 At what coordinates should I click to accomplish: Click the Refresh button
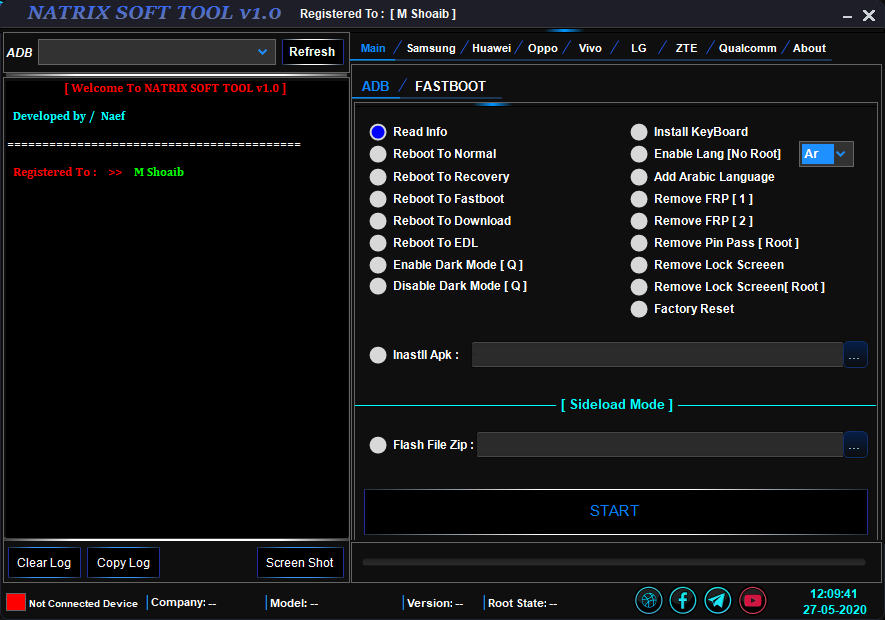coord(312,52)
